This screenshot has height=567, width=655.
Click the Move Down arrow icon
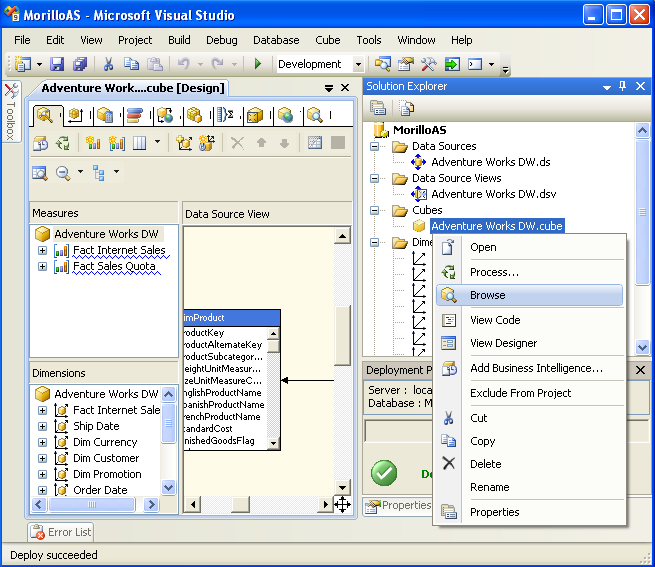(284, 143)
